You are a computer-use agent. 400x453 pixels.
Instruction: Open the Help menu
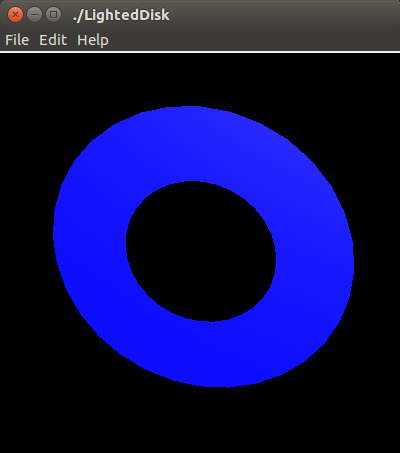click(x=93, y=40)
